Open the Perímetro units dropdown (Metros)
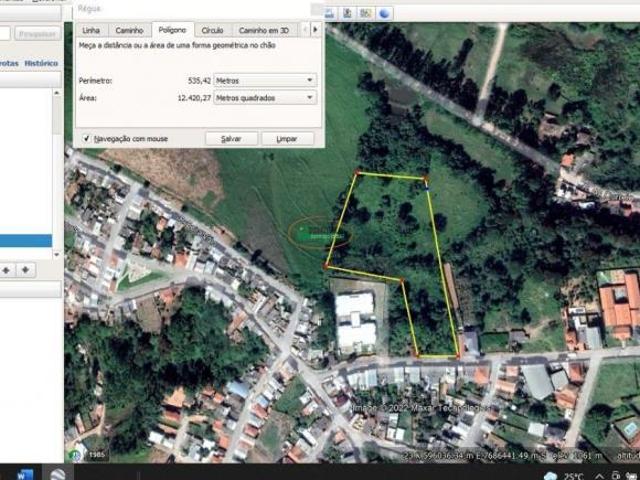Viewport: 640px width, 480px height. [x=265, y=80]
